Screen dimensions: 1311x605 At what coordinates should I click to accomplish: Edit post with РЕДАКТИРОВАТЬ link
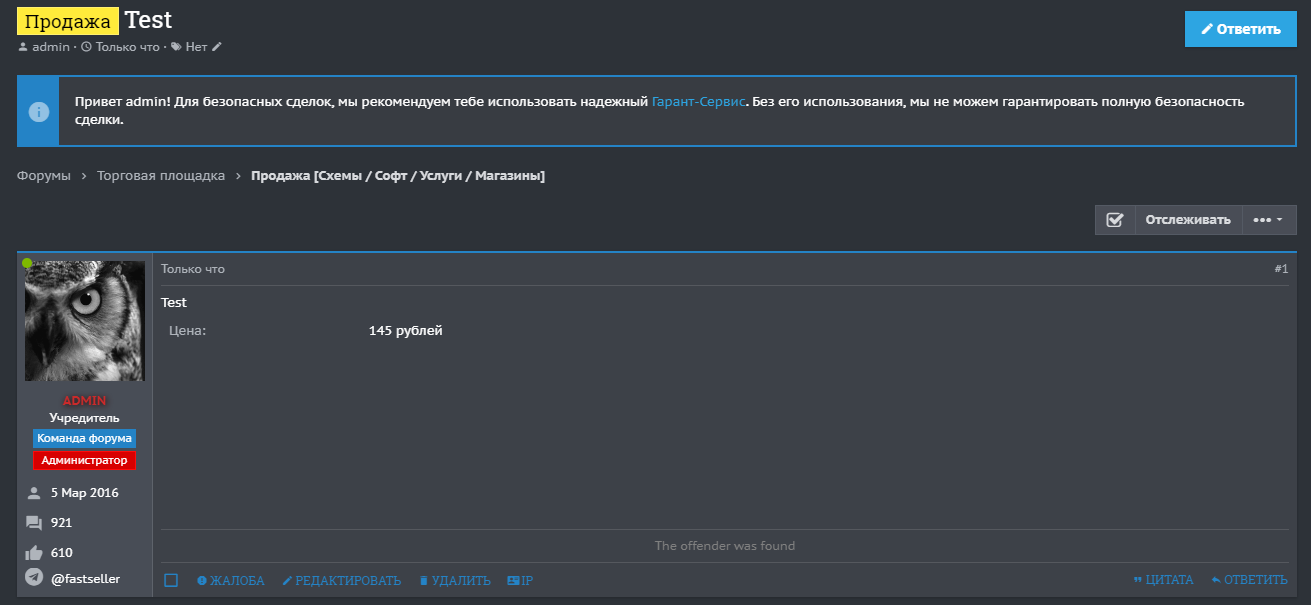pyautogui.click(x=341, y=581)
